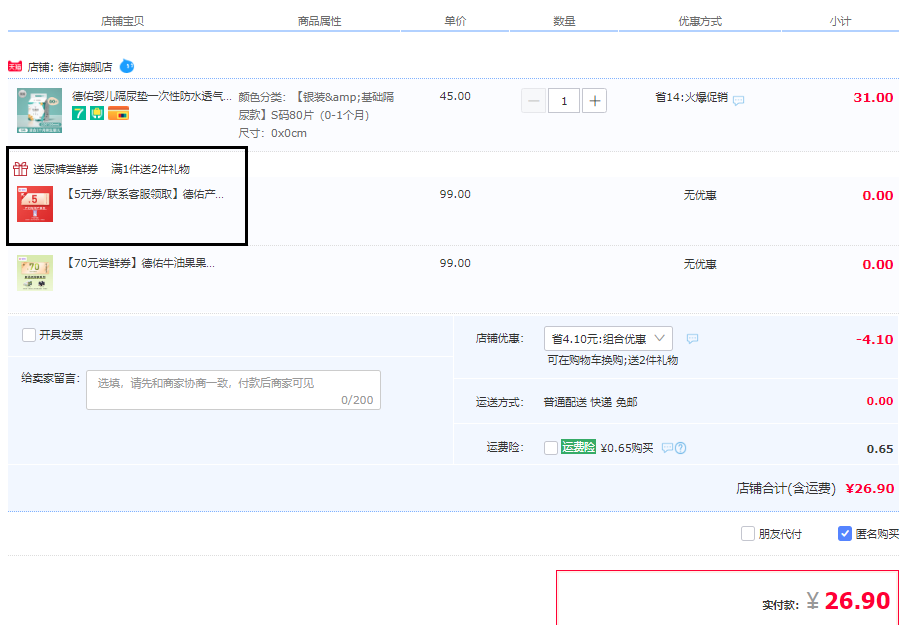The width and height of the screenshot is (904, 625).
Task: Open the comment bubble next to 火爆促销
Action: point(738,100)
